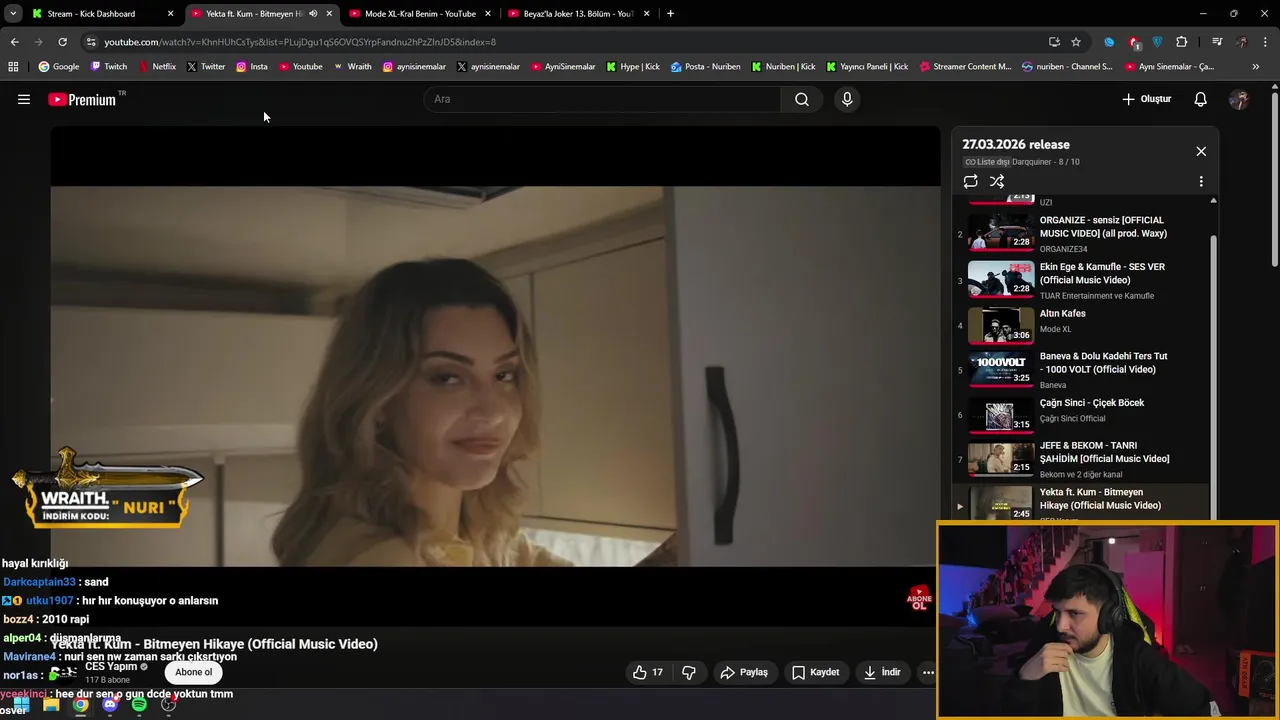Mute the Yekta ft. Kum tab audio icon

click(x=313, y=14)
